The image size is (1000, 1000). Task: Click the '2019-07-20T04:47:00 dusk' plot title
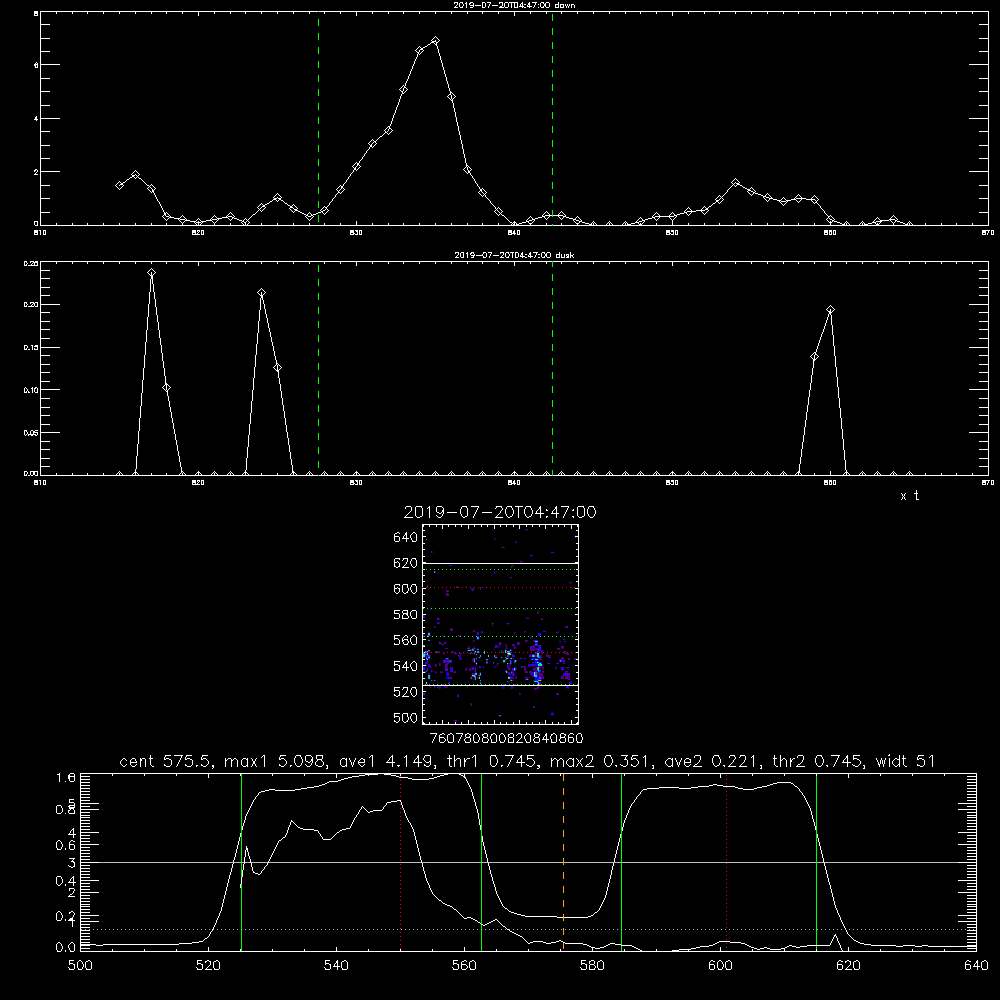(x=514, y=255)
